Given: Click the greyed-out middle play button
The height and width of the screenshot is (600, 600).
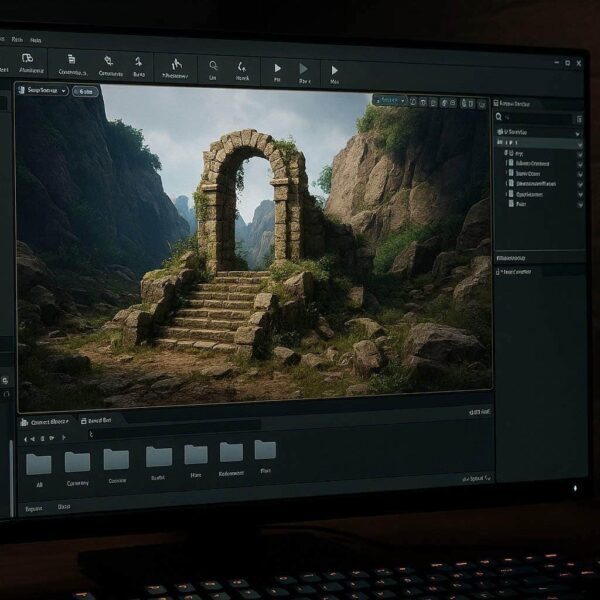Looking at the screenshot, I should [x=303, y=69].
